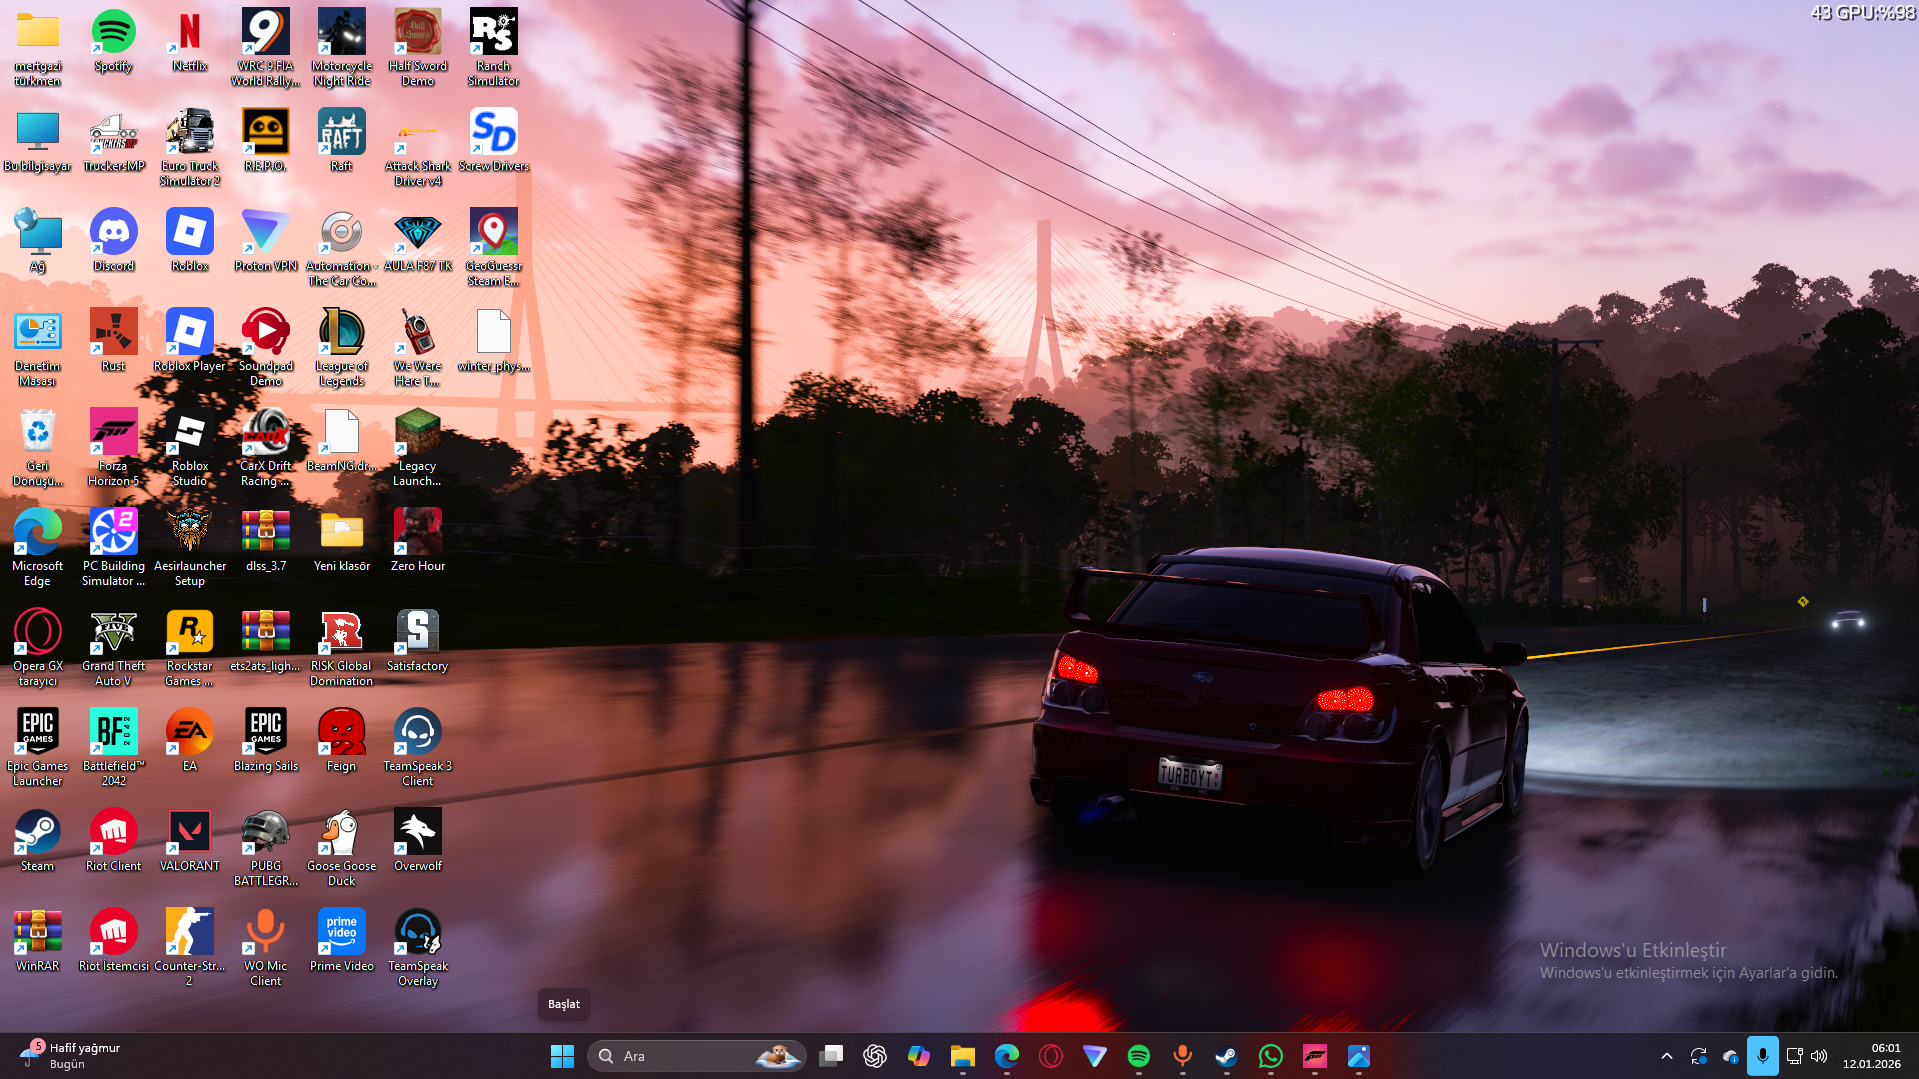Select the GeoGuessr Steam Edition icon
The height and width of the screenshot is (1079, 1919).
[x=494, y=248]
